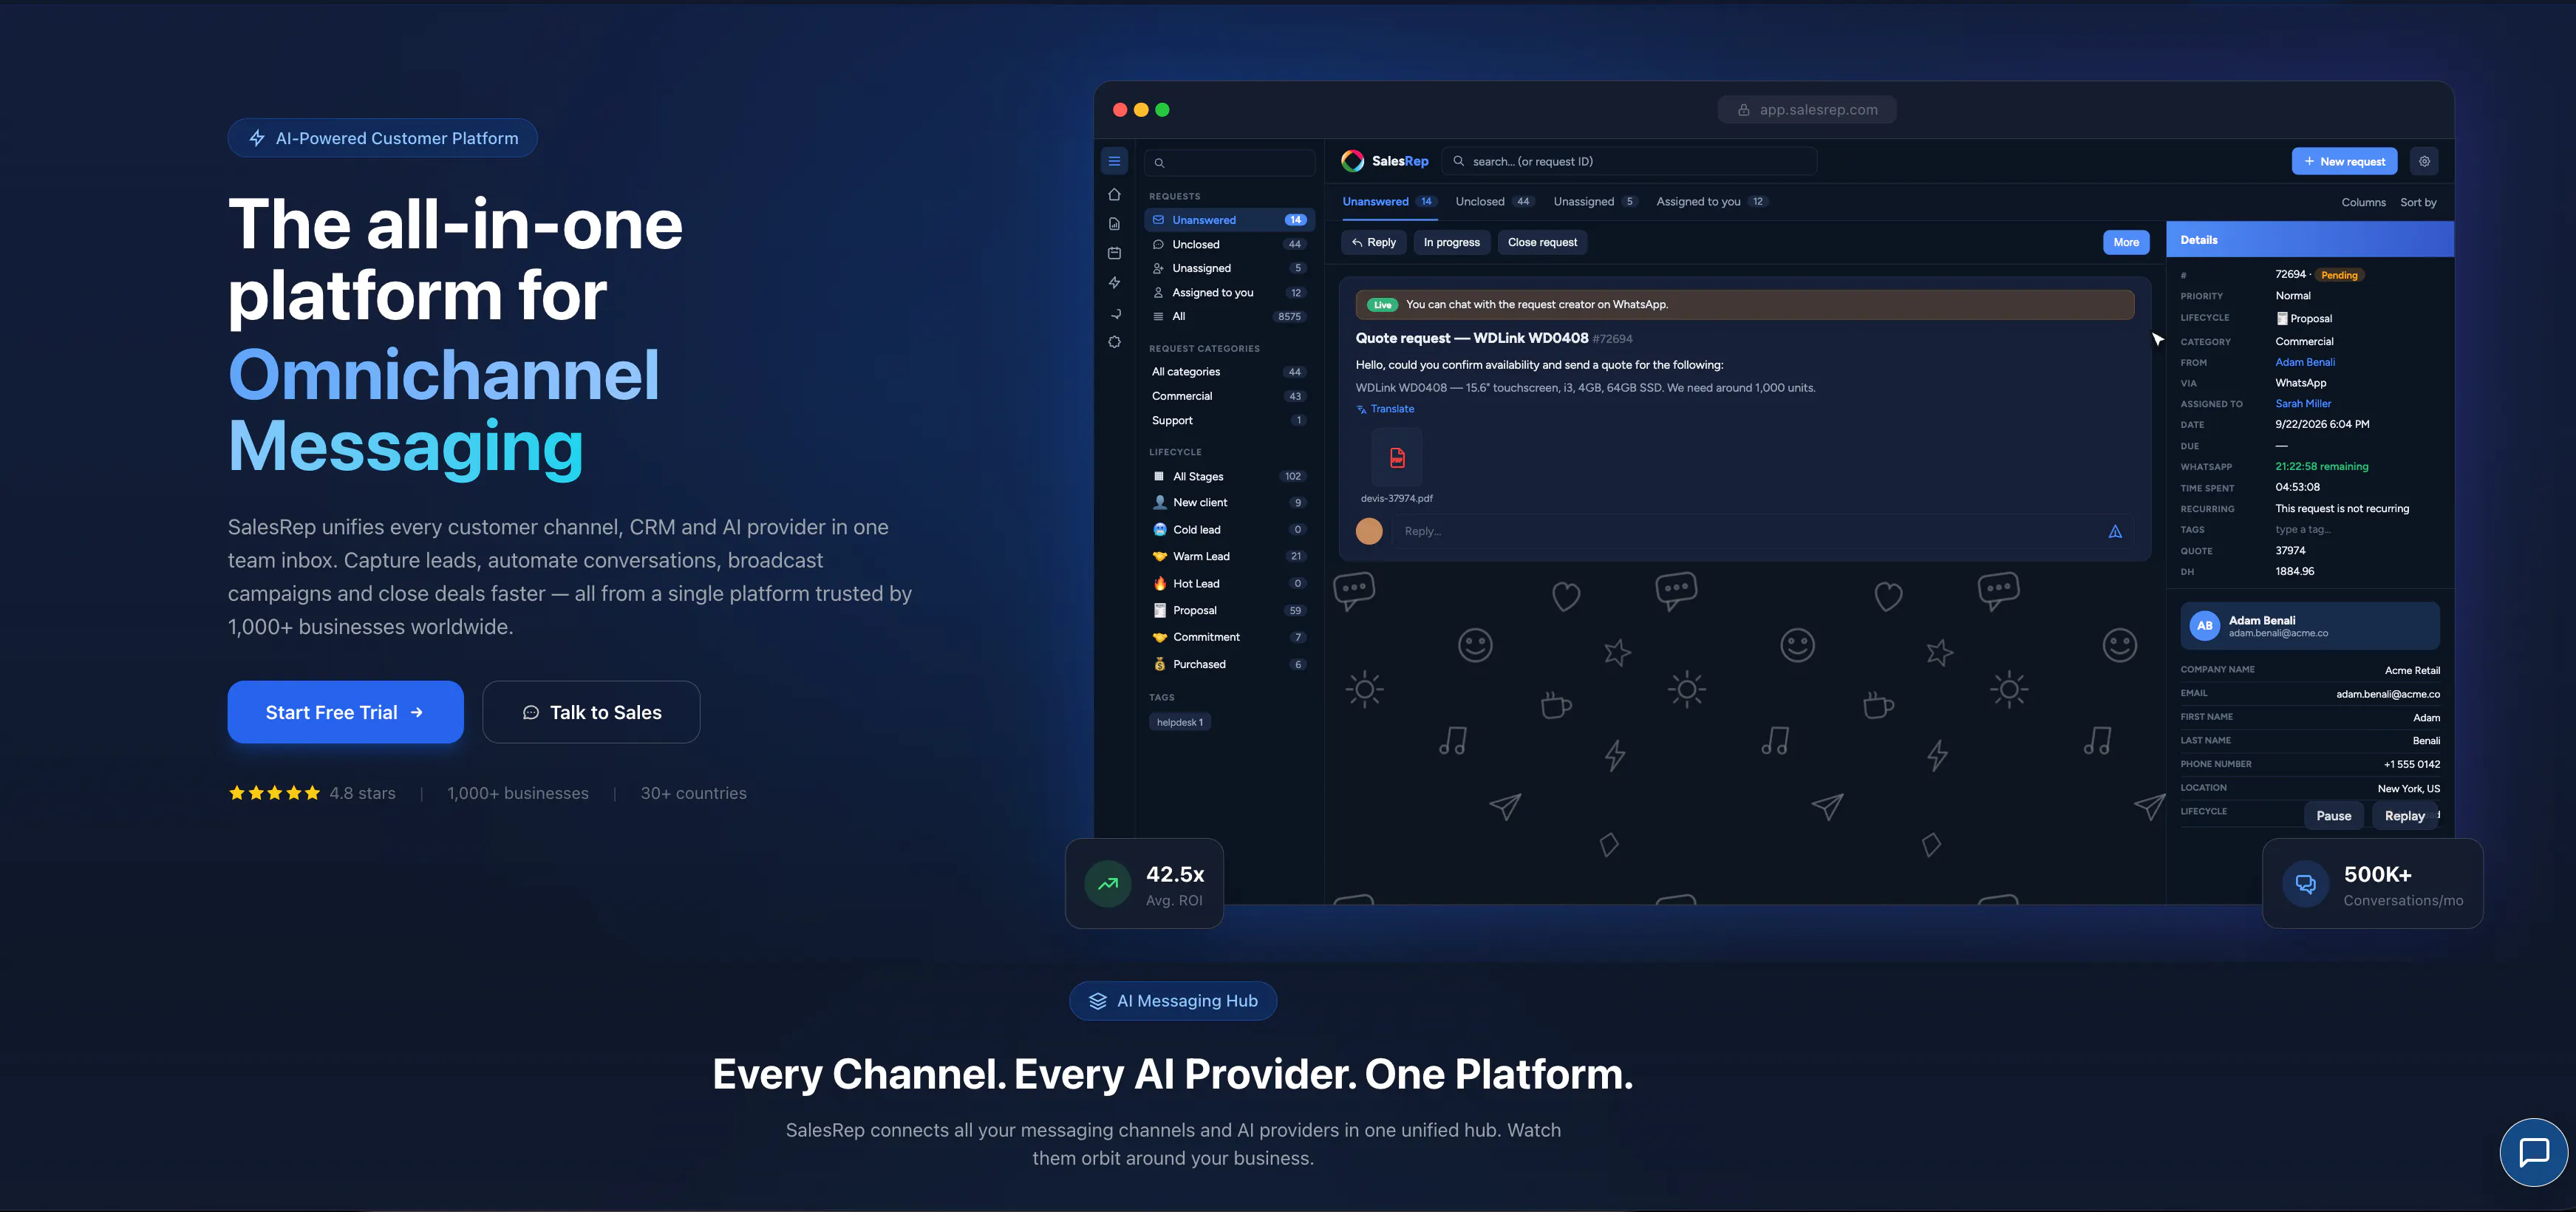Screen dimensions: 2576x1212
Task: Mark request as In progress
Action: pos(1452,242)
